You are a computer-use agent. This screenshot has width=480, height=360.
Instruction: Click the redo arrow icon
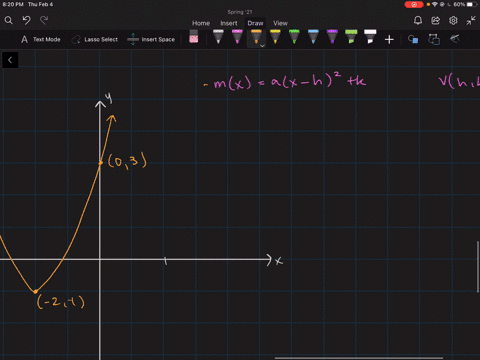44,21
